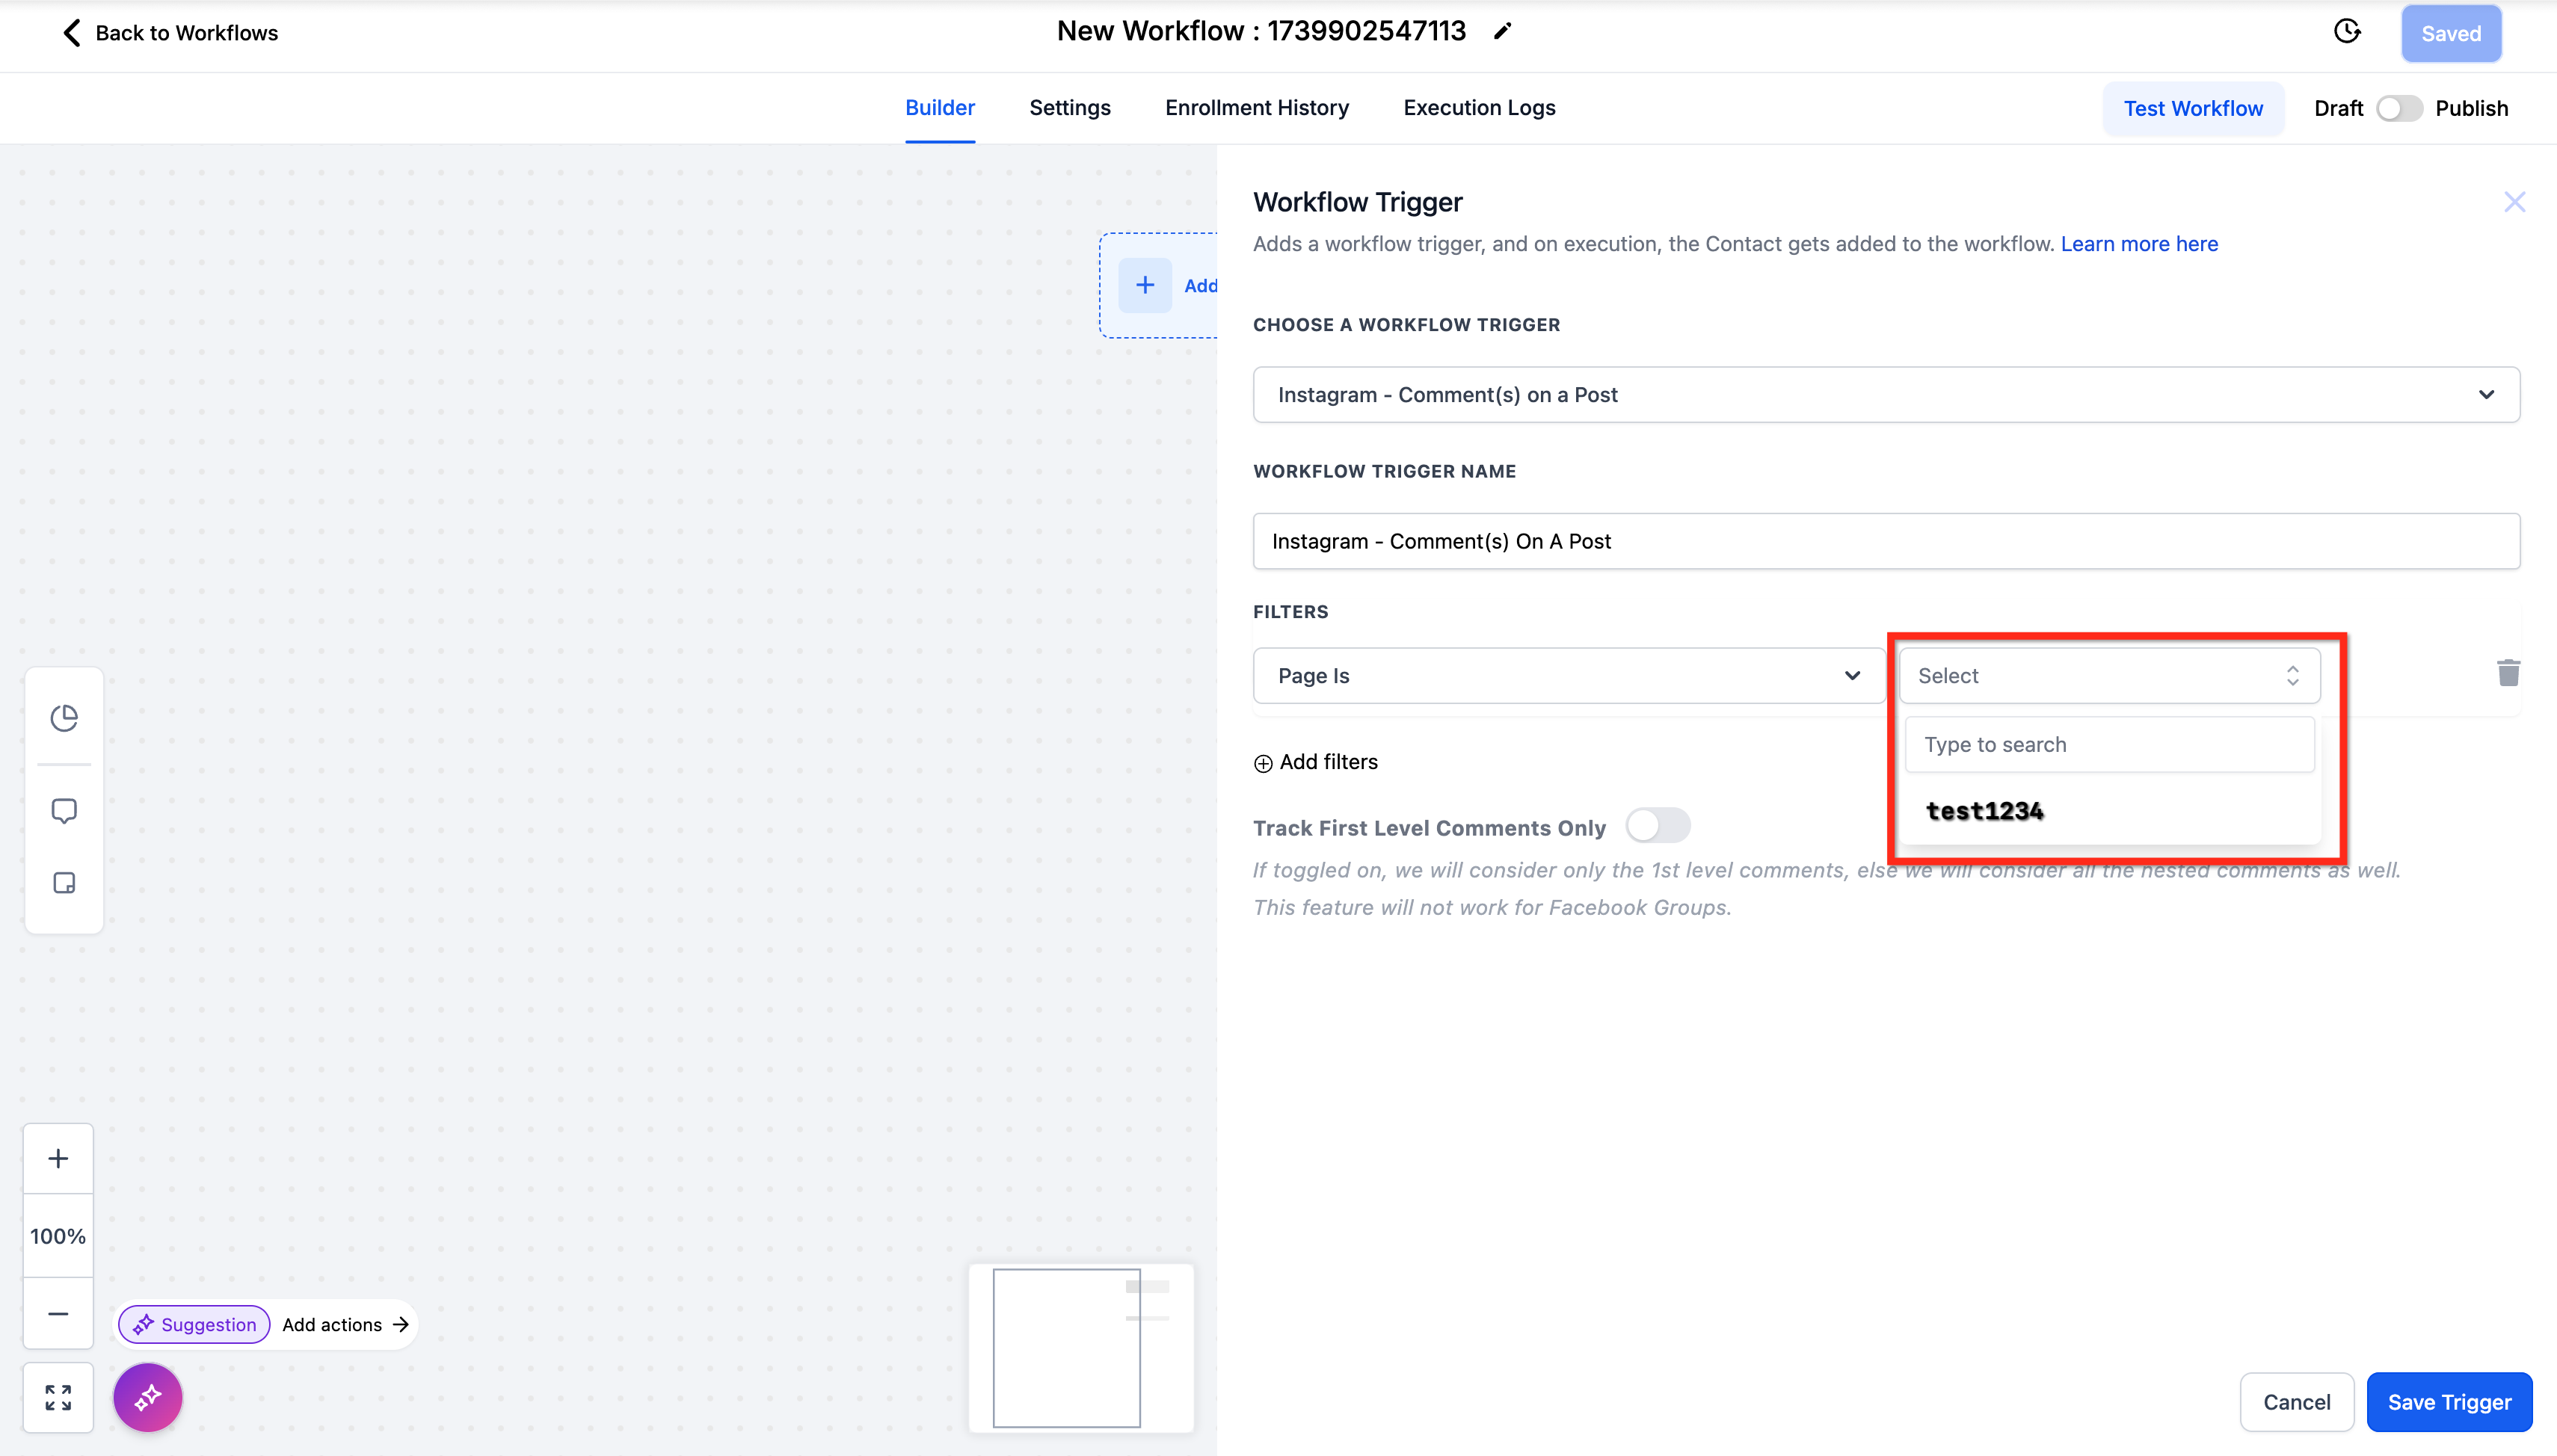Toggle the Draft/Publish switch
Screen dimensions: 2557x1456
pos(2398,108)
